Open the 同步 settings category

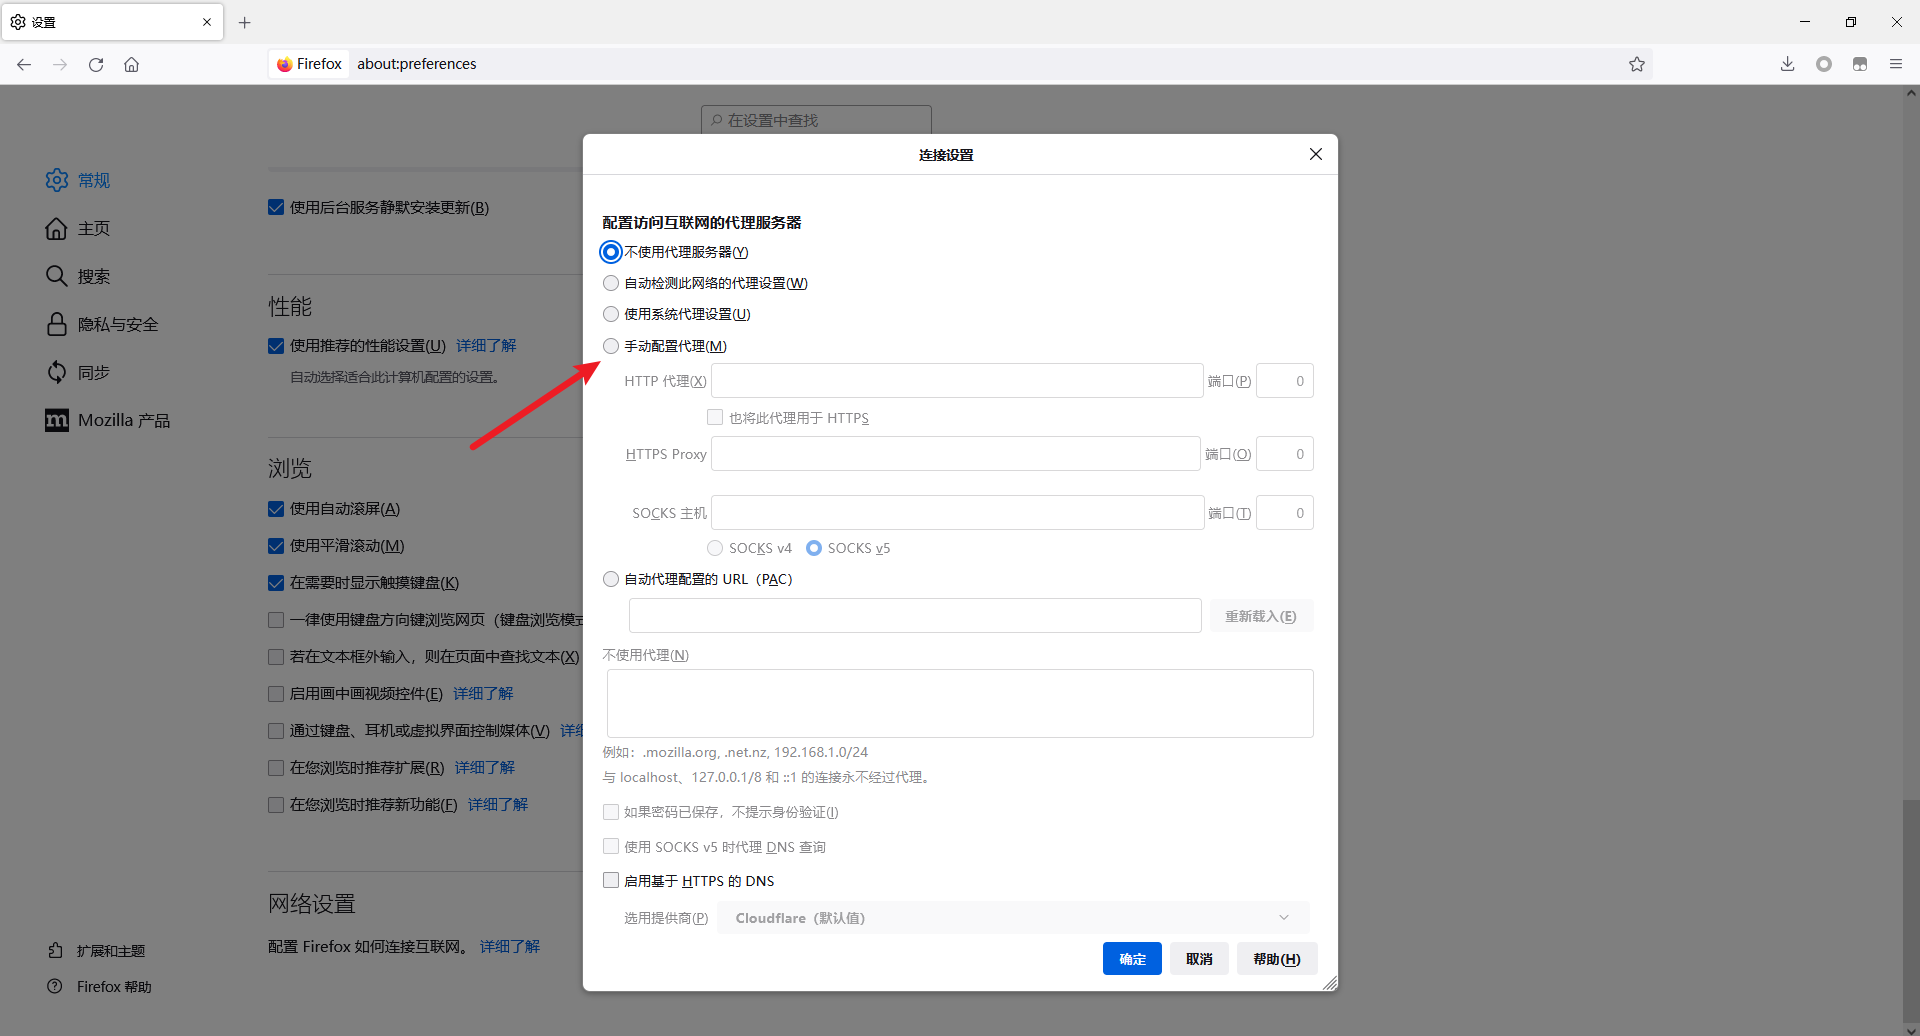point(78,372)
